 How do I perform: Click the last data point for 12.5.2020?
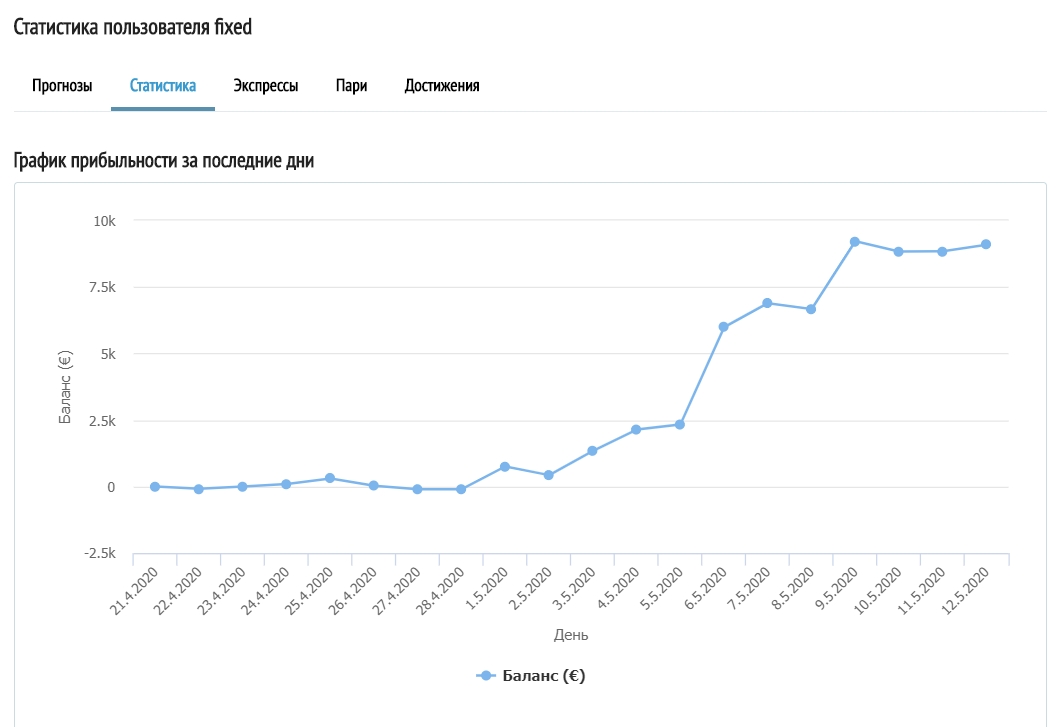tap(986, 245)
